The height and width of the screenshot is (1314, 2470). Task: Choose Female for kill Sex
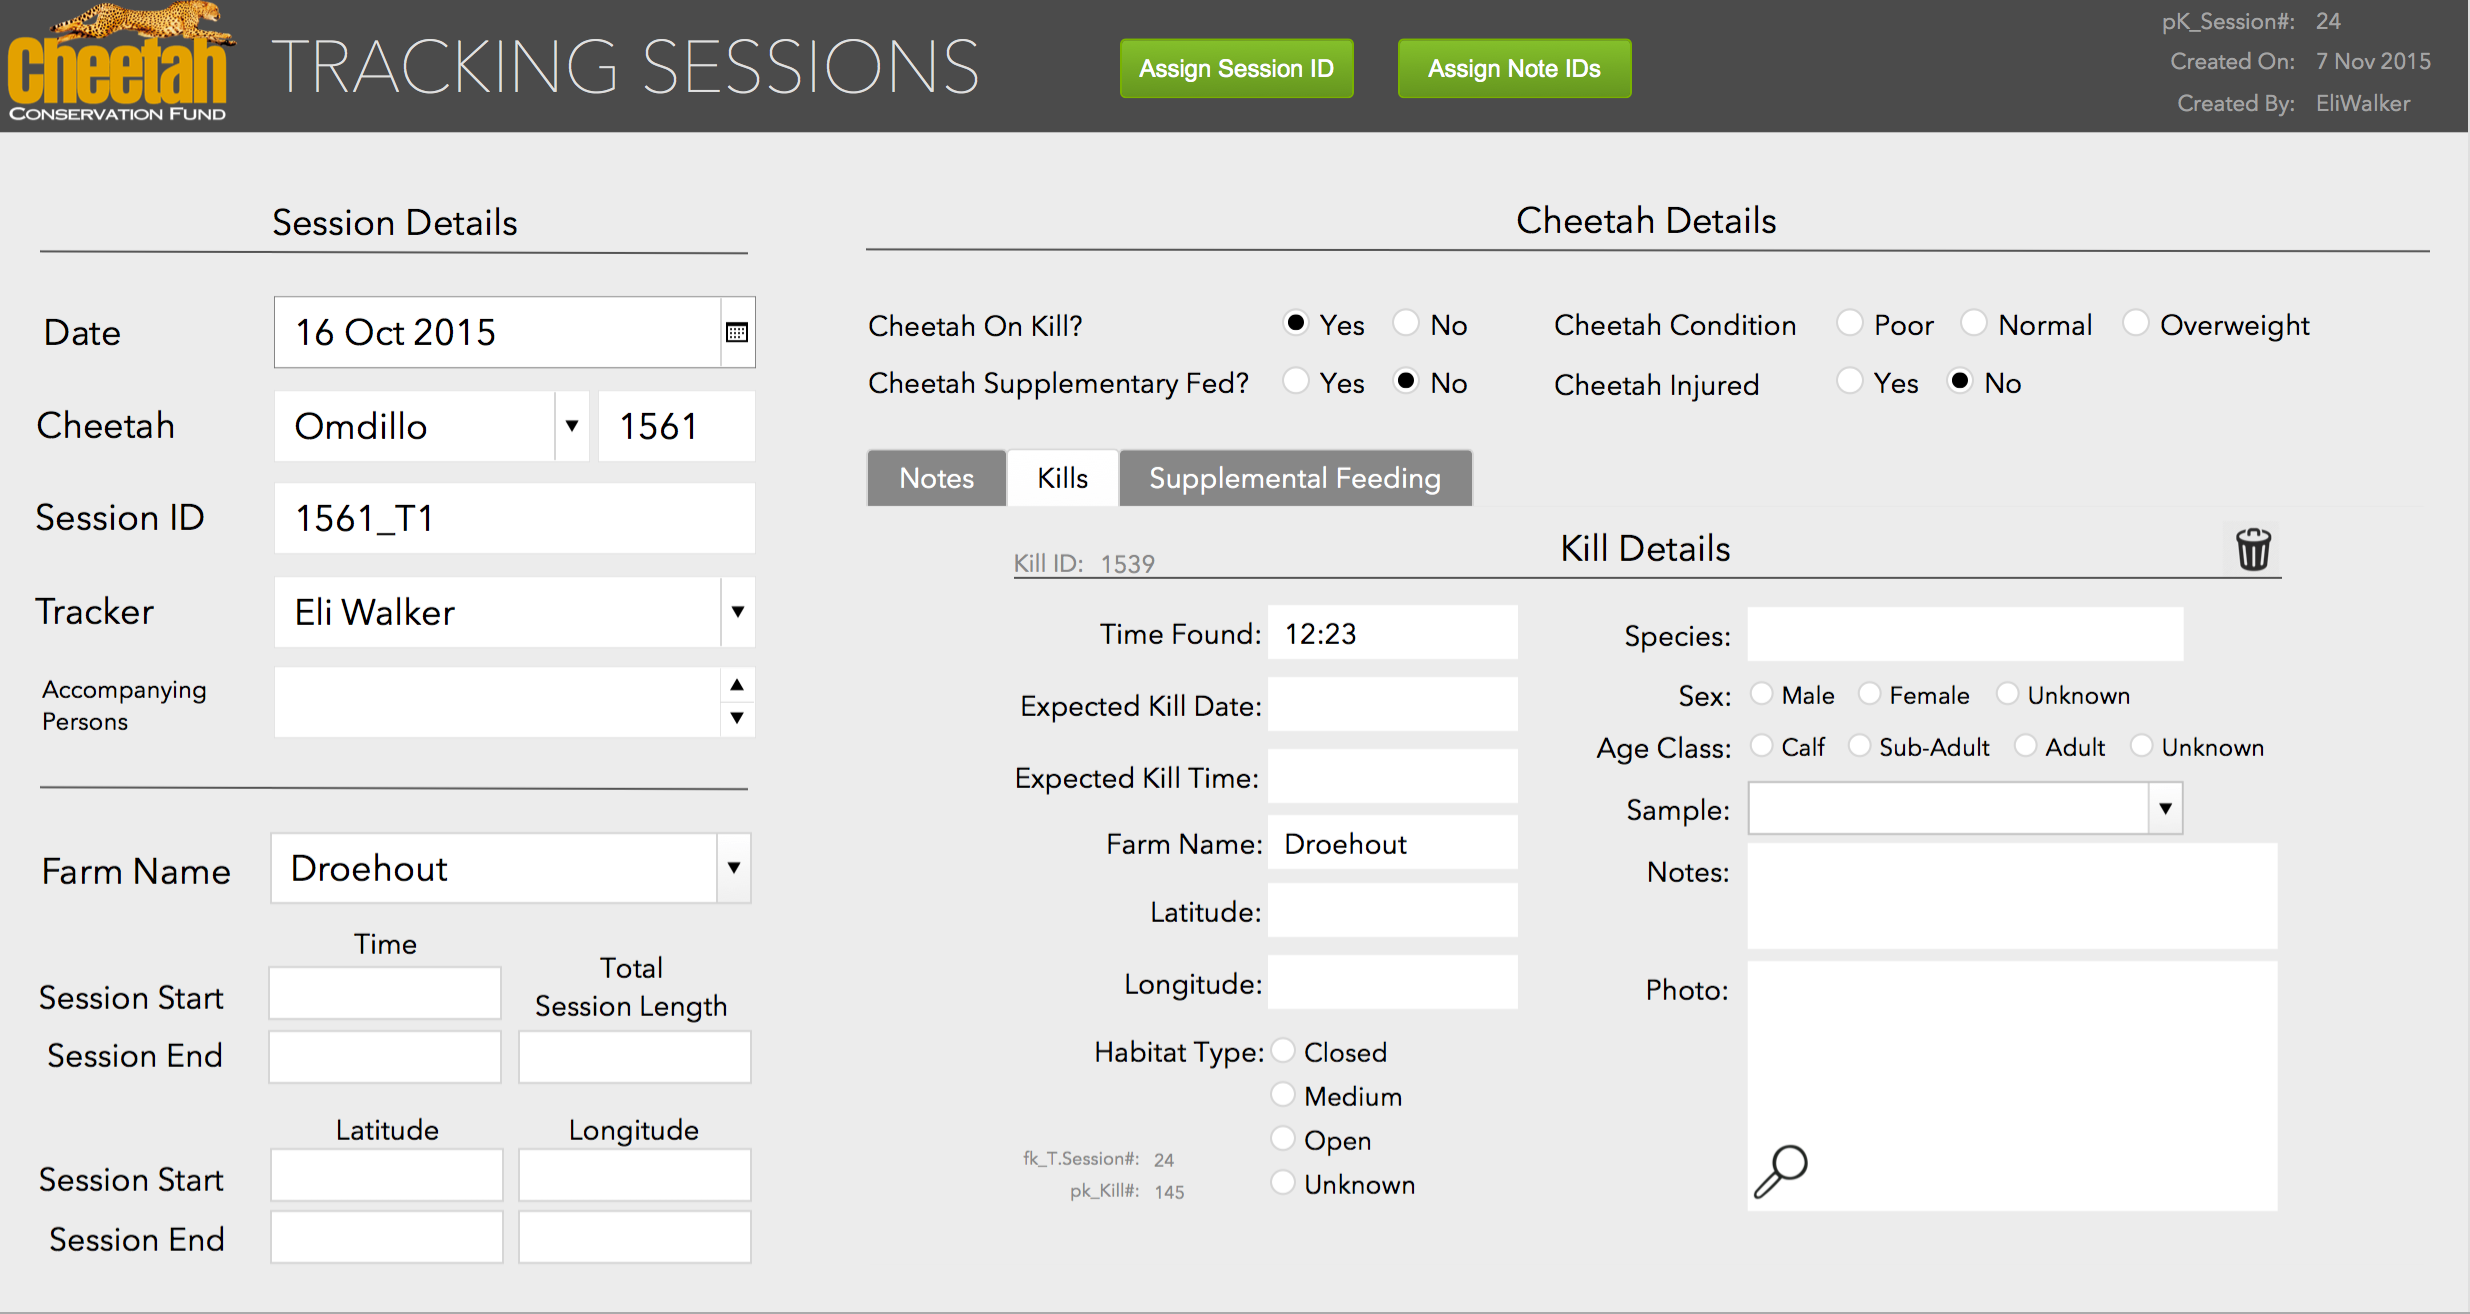1869,694
